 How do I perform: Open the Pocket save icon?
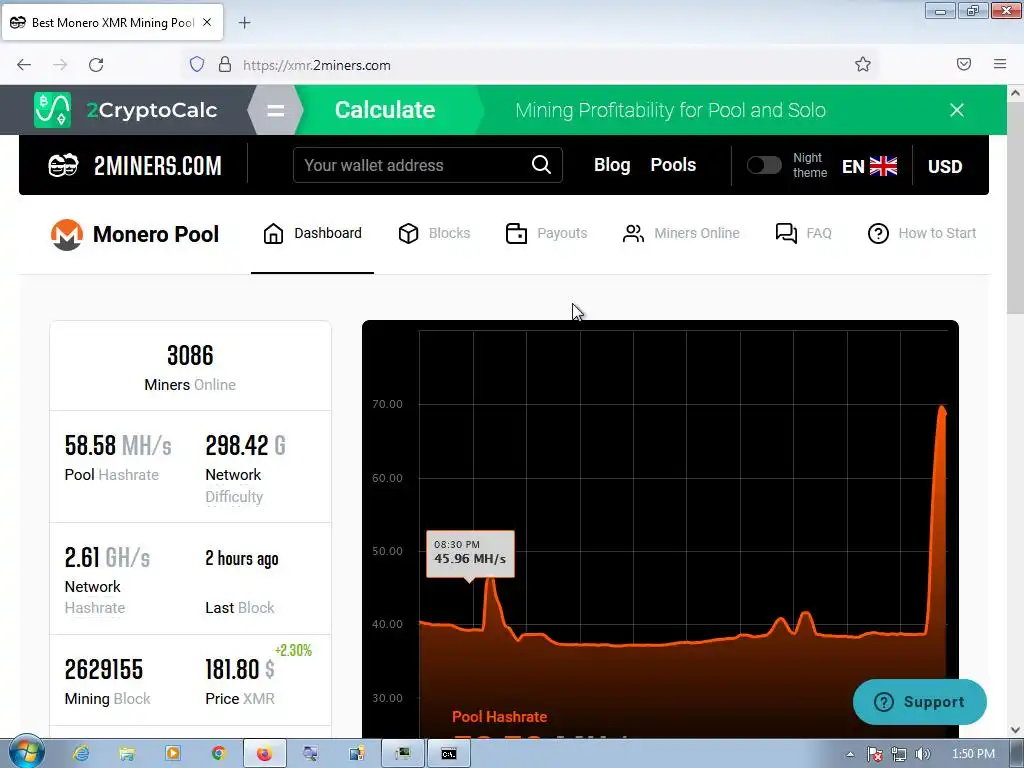click(x=964, y=64)
